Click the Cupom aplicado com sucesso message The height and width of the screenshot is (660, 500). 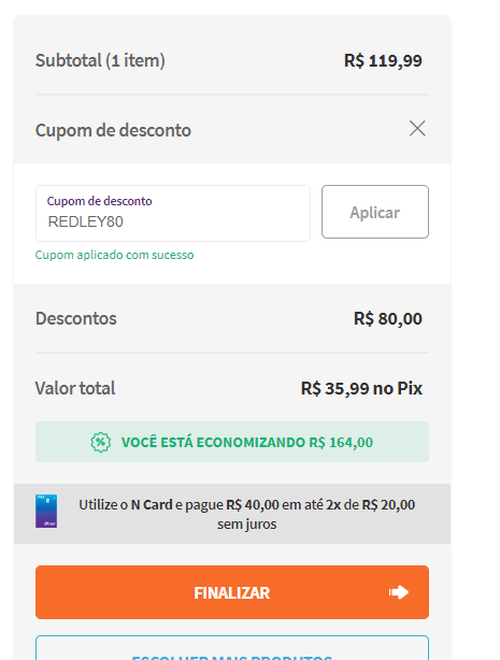[x=114, y=255]
